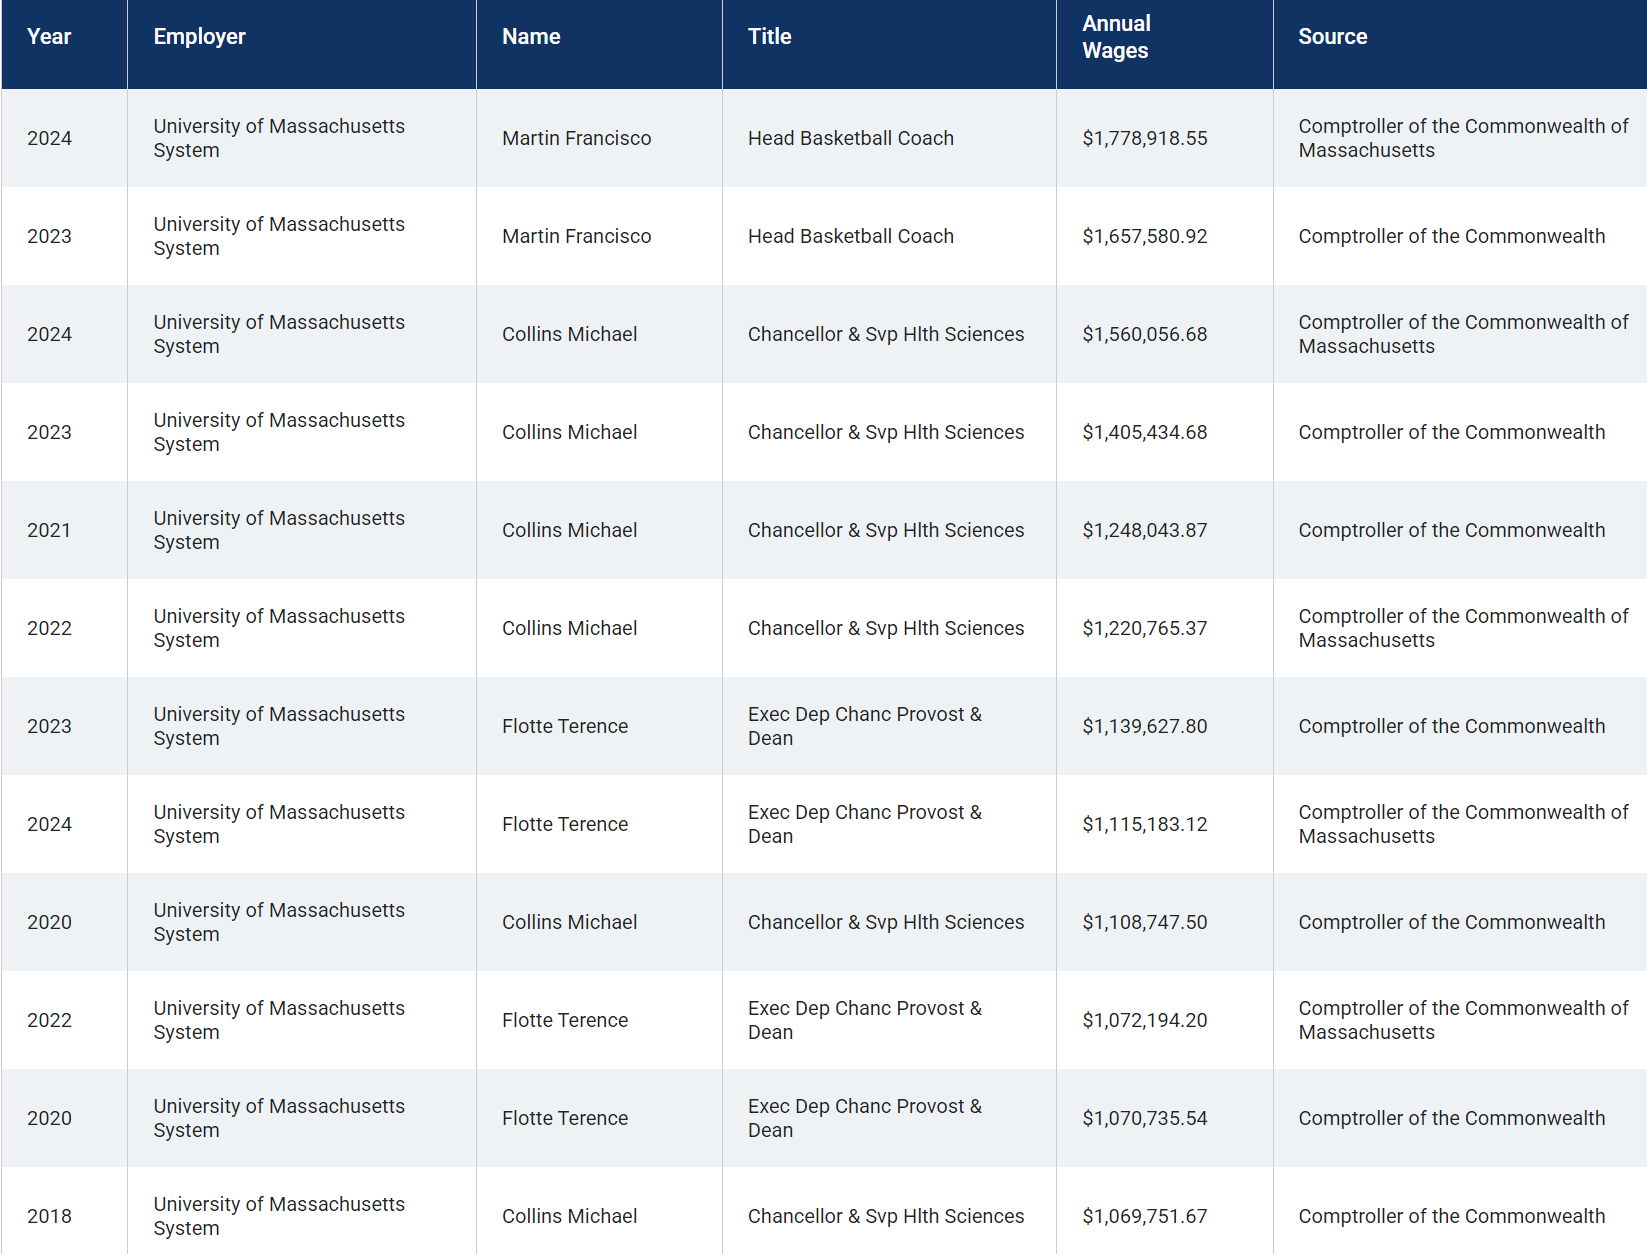The height and width of the screenshot is (1254, 1647).
Task: Click Martin Francisco name in 2023 row
Action: (x=576, y=237)
